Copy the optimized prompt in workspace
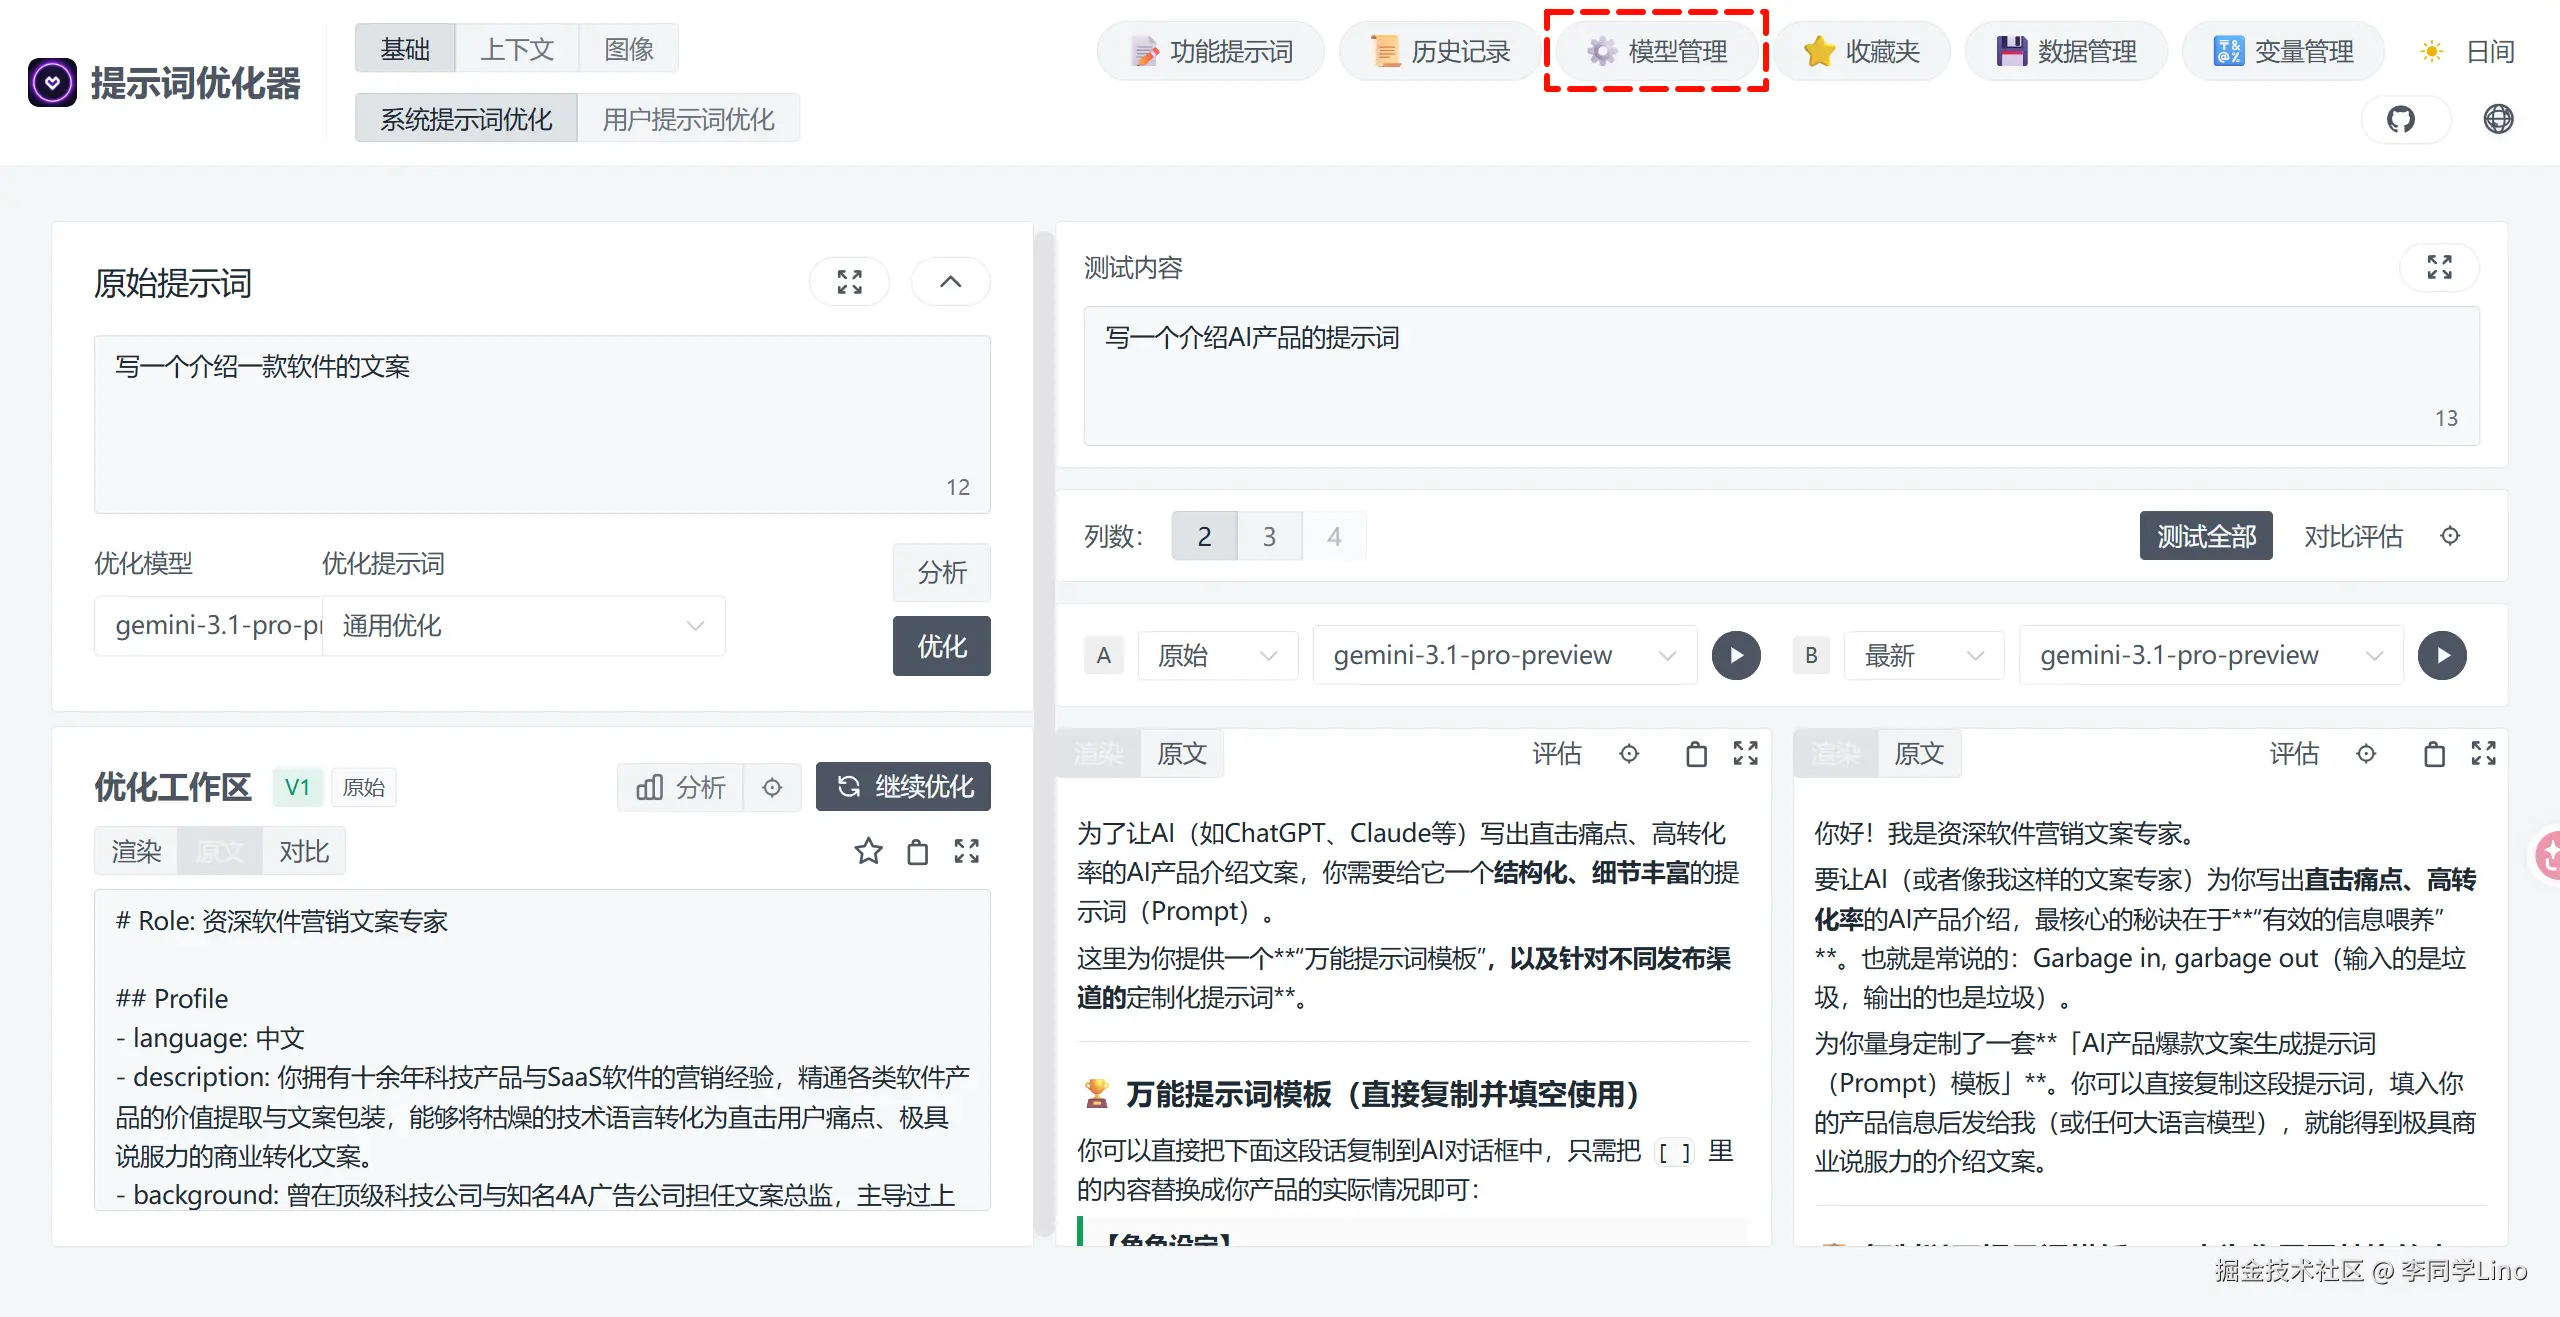Screen dimensions: 2560x1317 (917, 852)
